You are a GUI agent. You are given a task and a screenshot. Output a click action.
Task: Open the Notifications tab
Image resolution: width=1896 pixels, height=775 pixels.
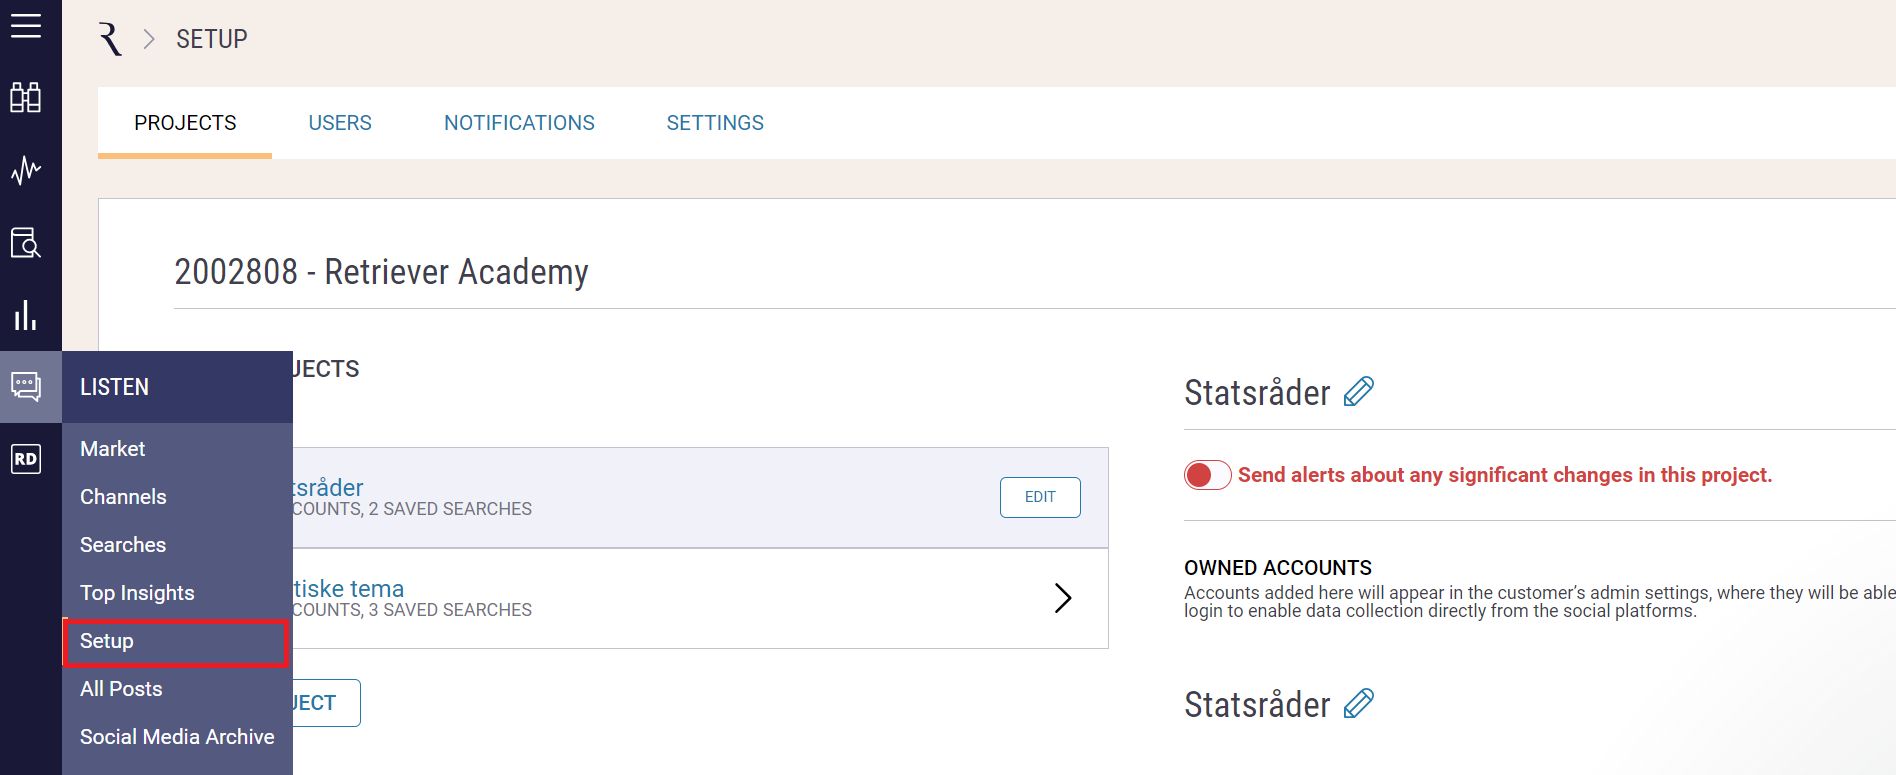(519, 123)
